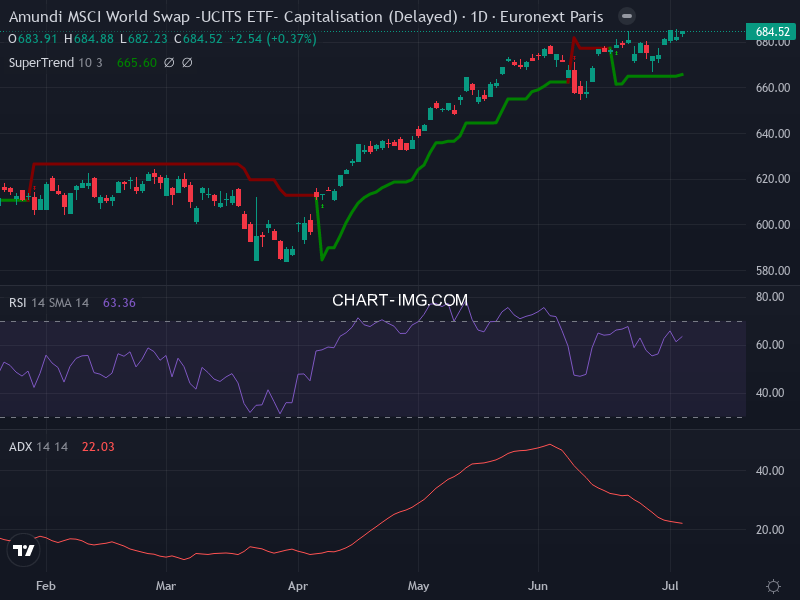Screen dimensions: 800x600
Task: Click the May label on time axis
Action: click(x=418, y=586)
